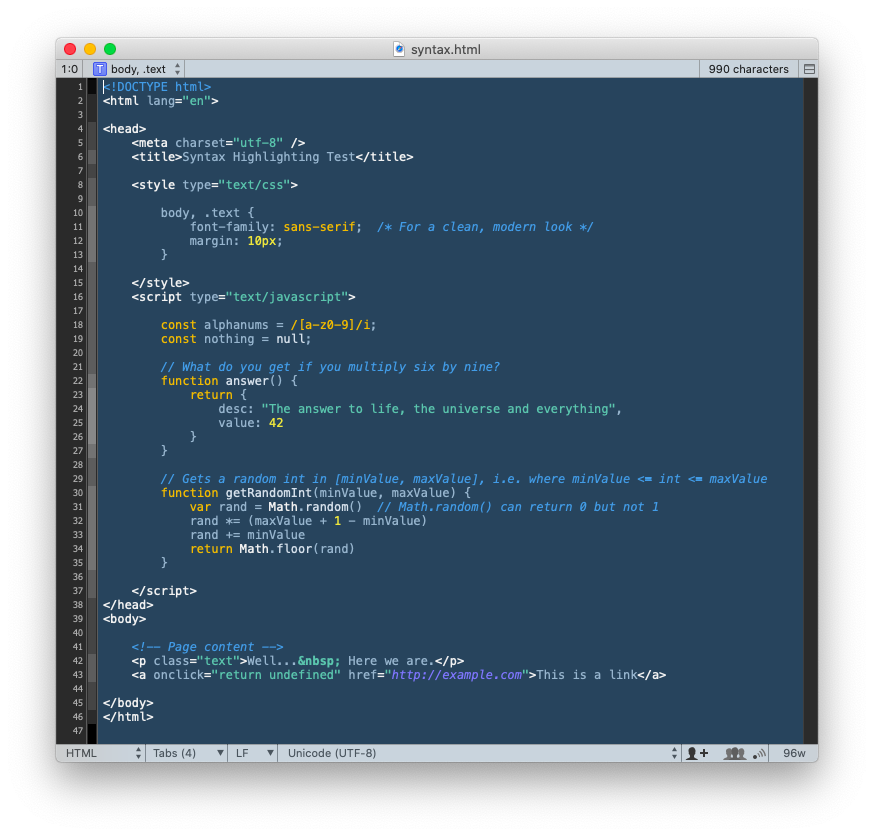Click the syntax.html window title
Viewport: 874px width, 836px height.
445,50
